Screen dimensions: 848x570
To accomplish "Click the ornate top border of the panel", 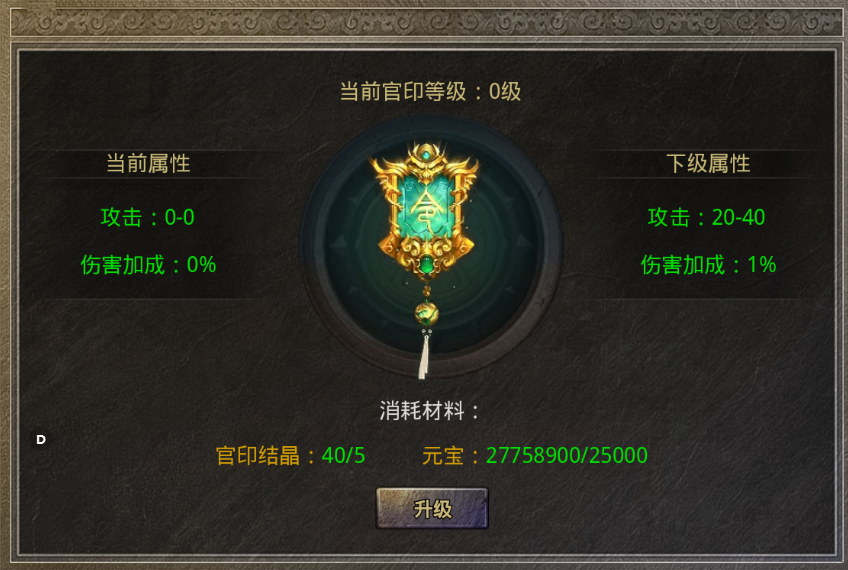I will [x=424, y=22].
